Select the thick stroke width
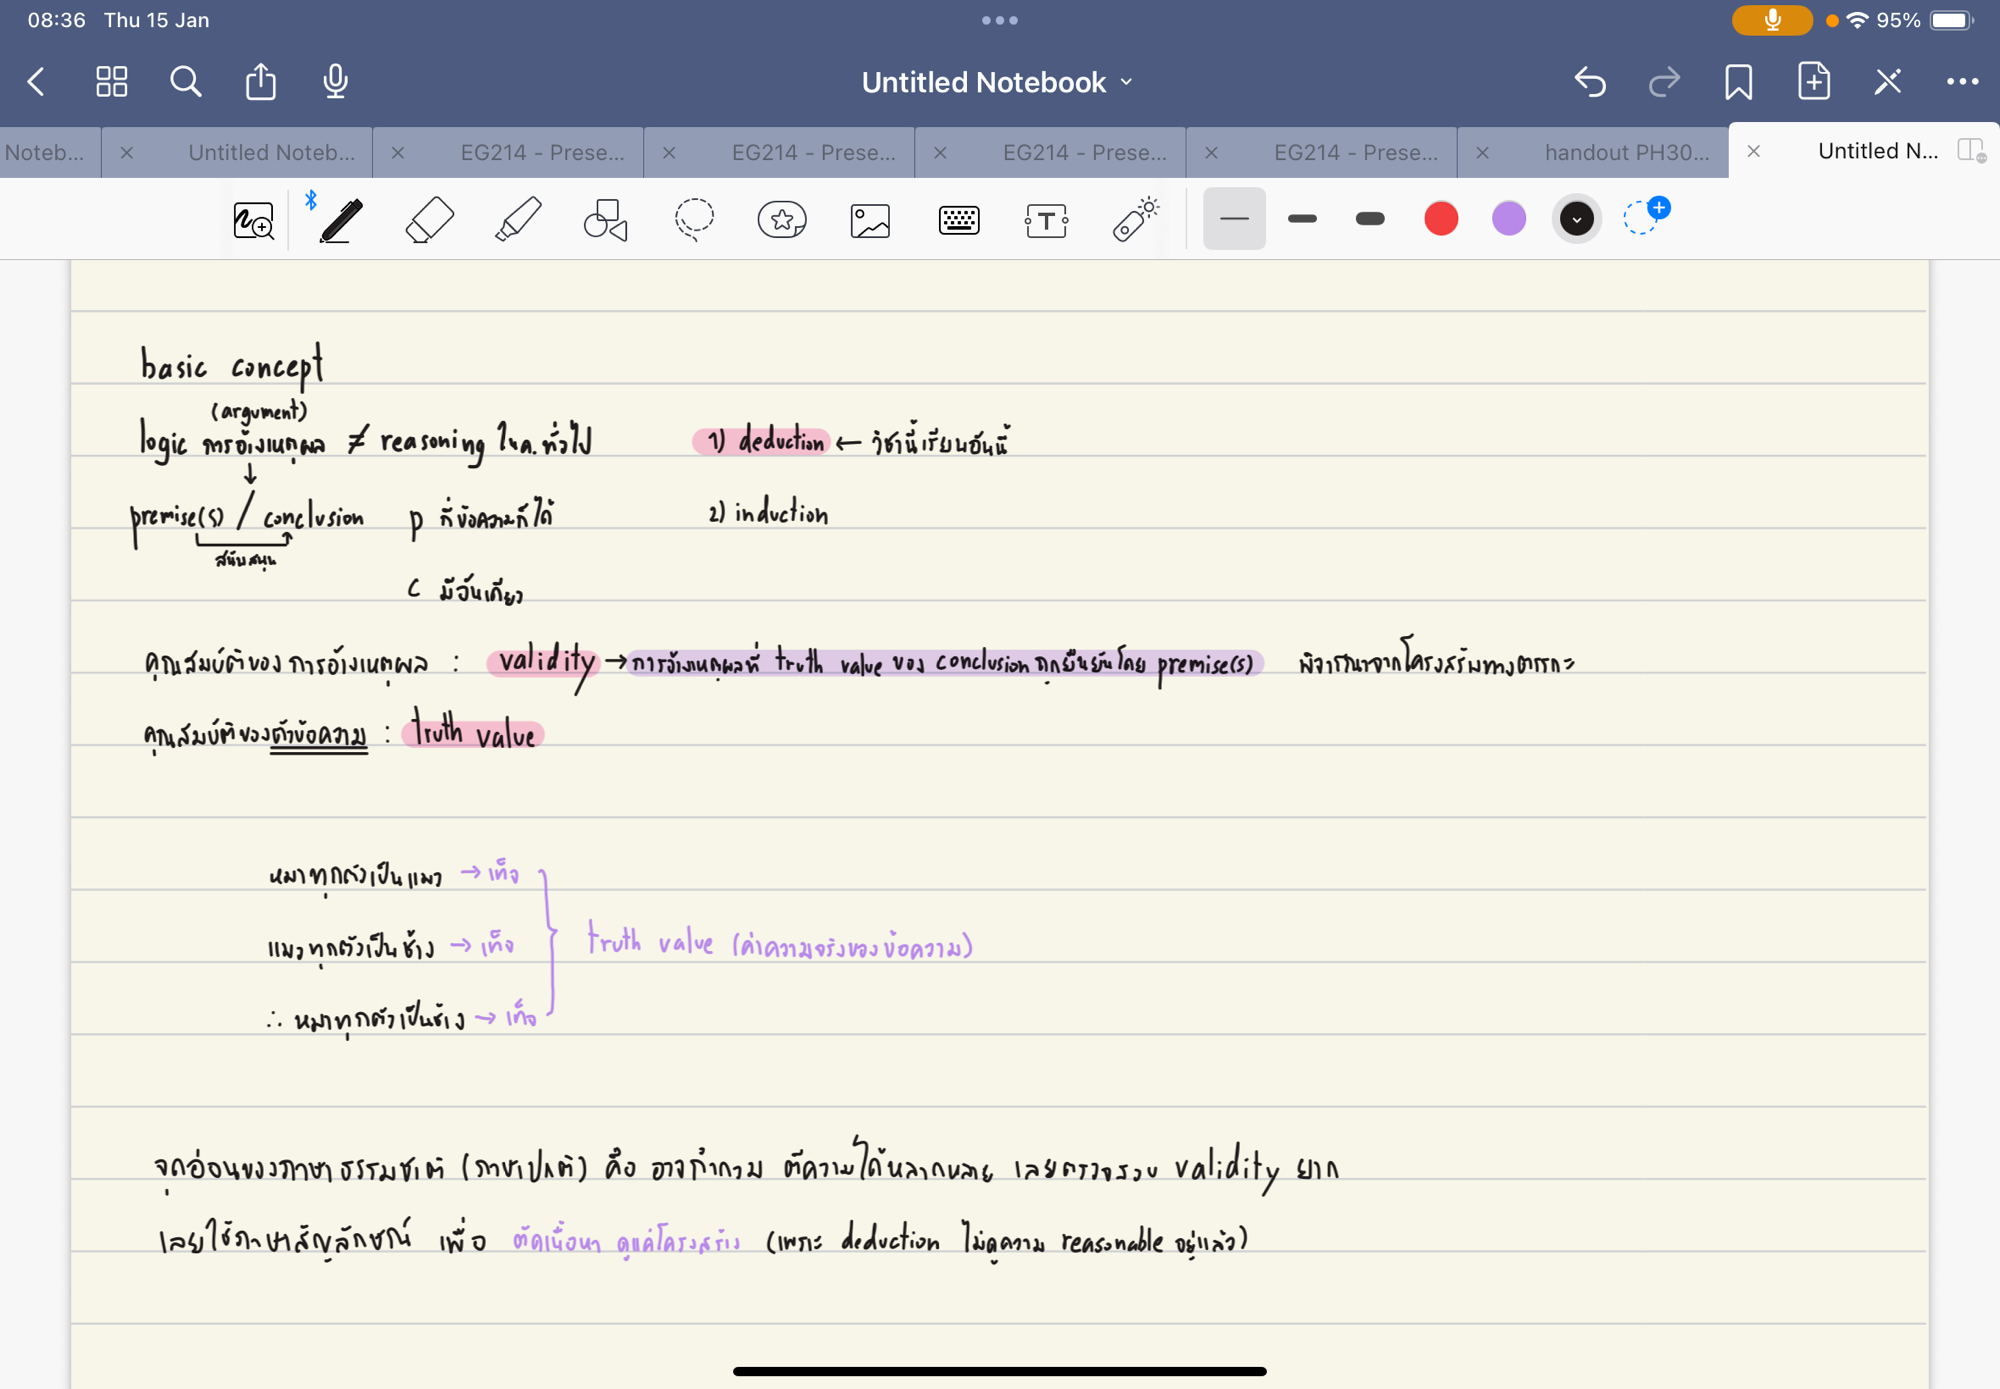The image size is (2000, 1389). click(x=1370, y=218)
